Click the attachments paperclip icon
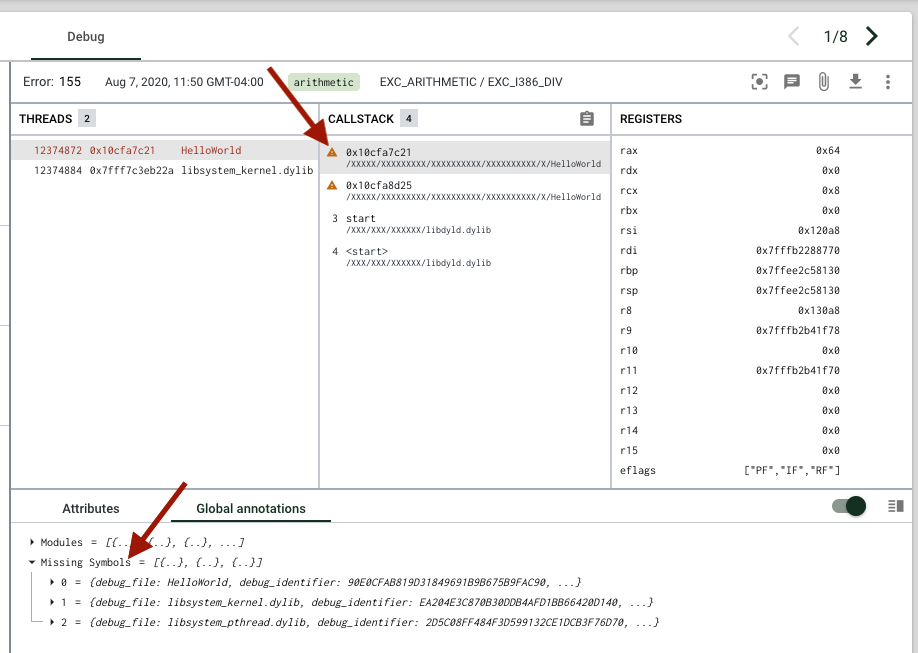This screenshot has height=653, width=918. click(824, 82)
